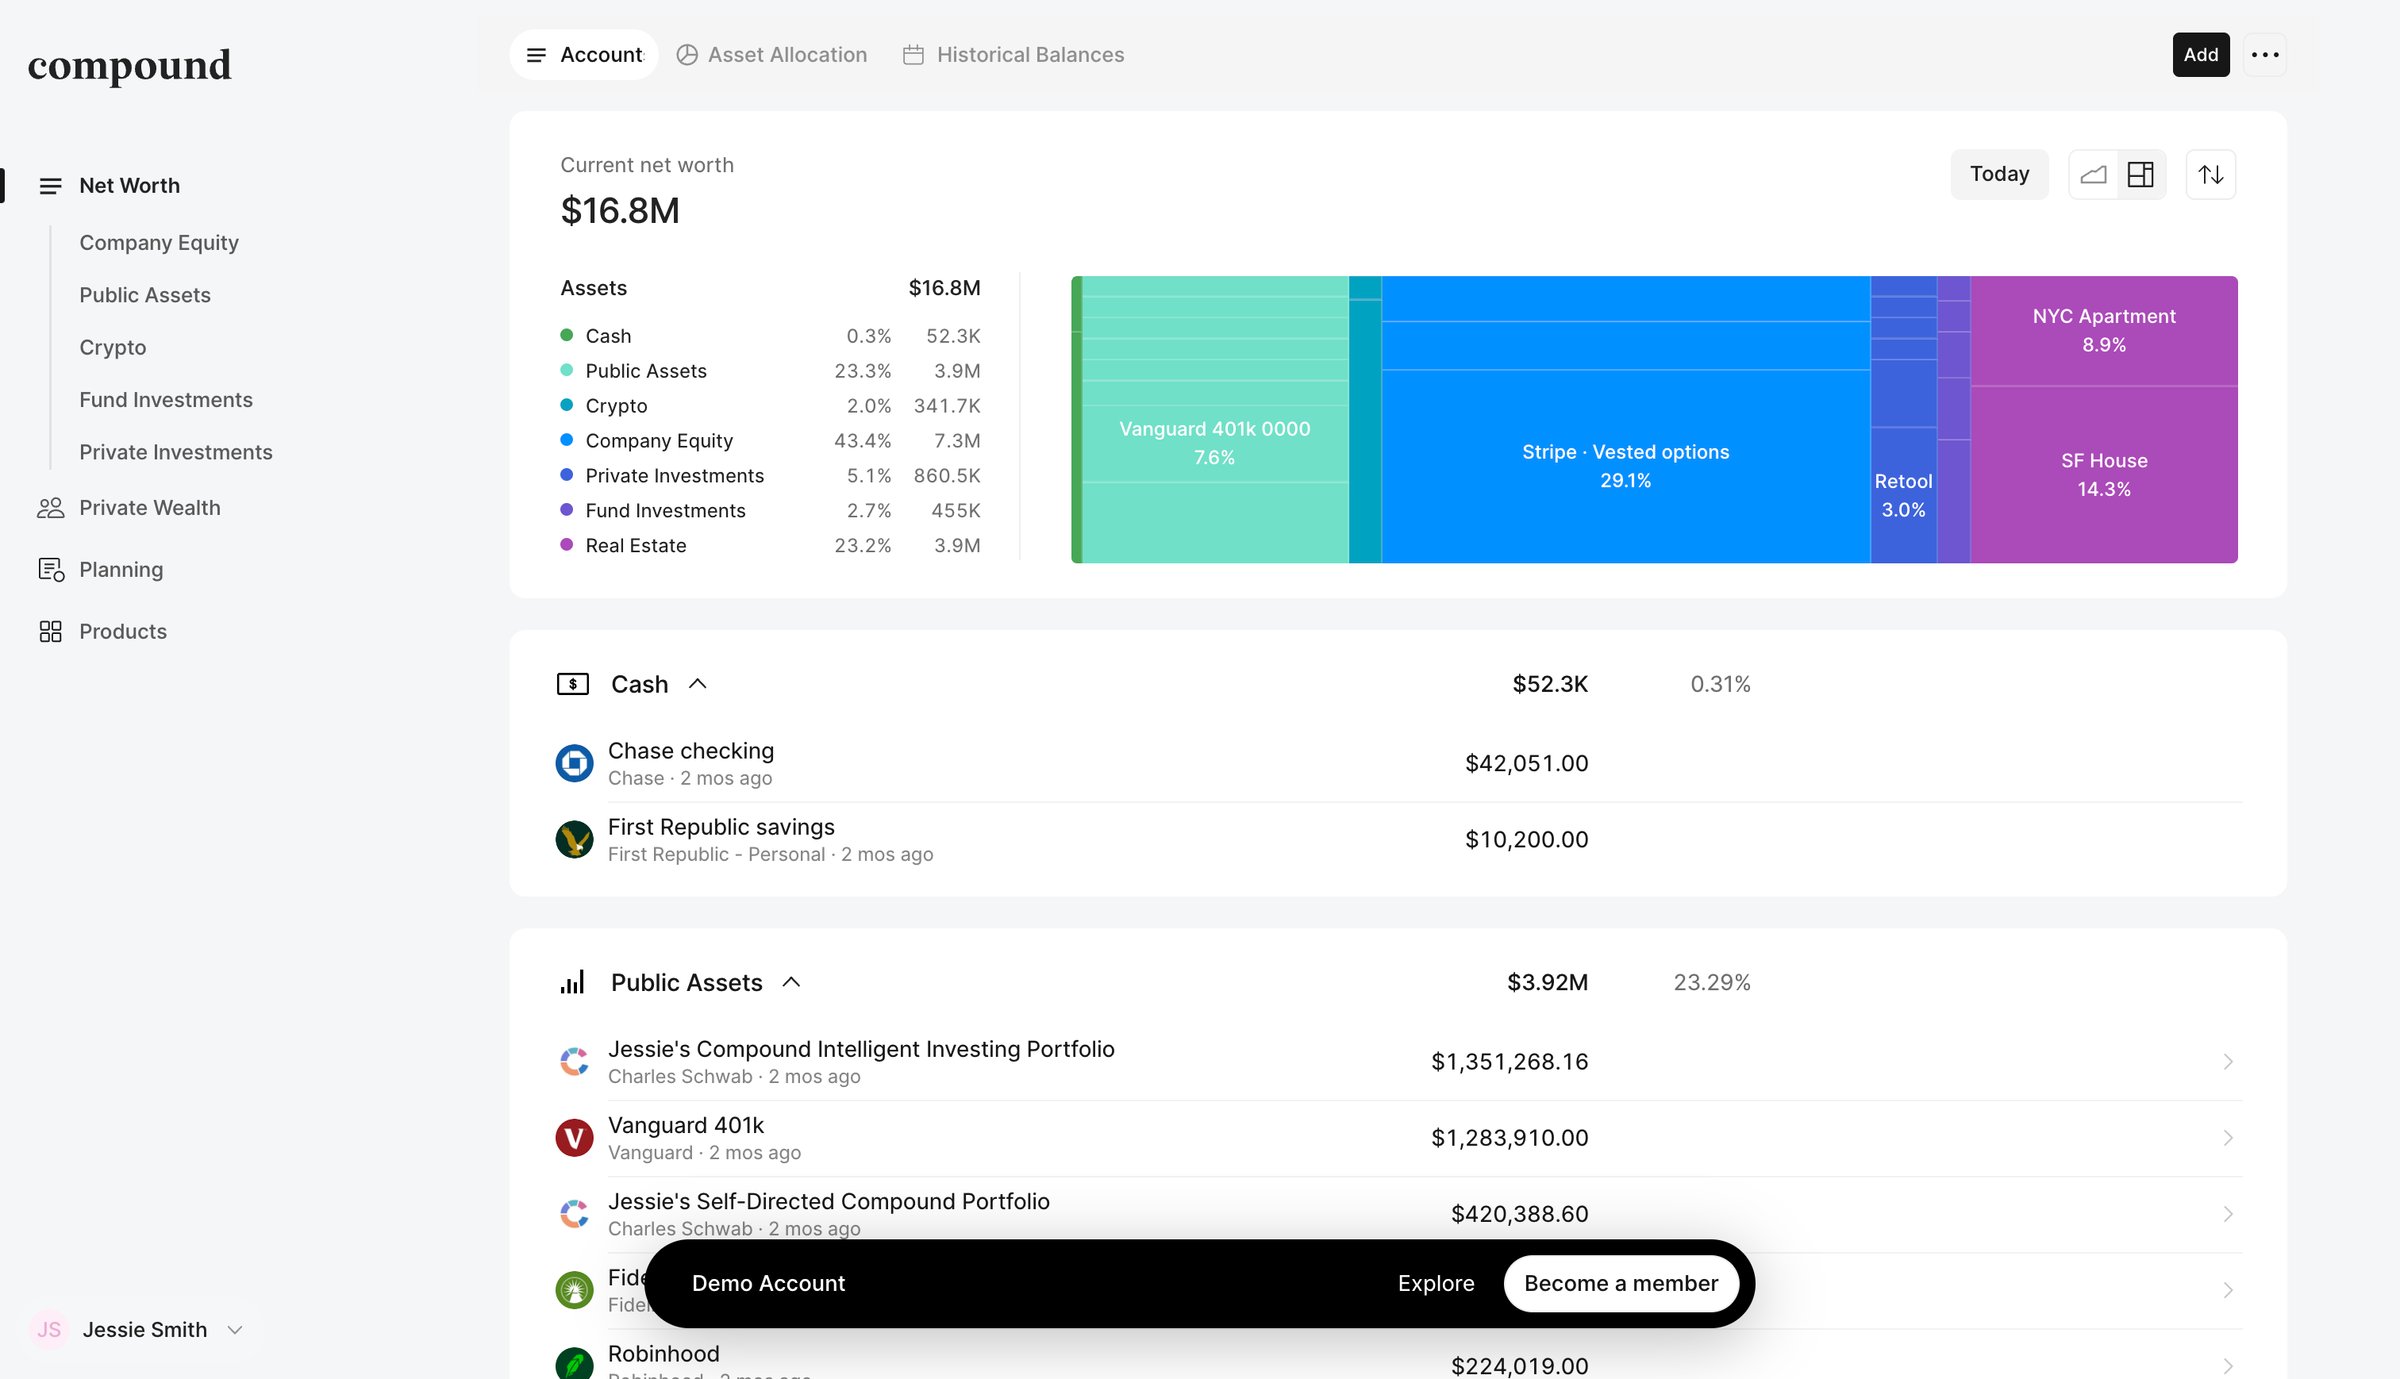2400x1379 pixels.
Task: Open the Chase checking account row
Action: tap(1398, 764)
